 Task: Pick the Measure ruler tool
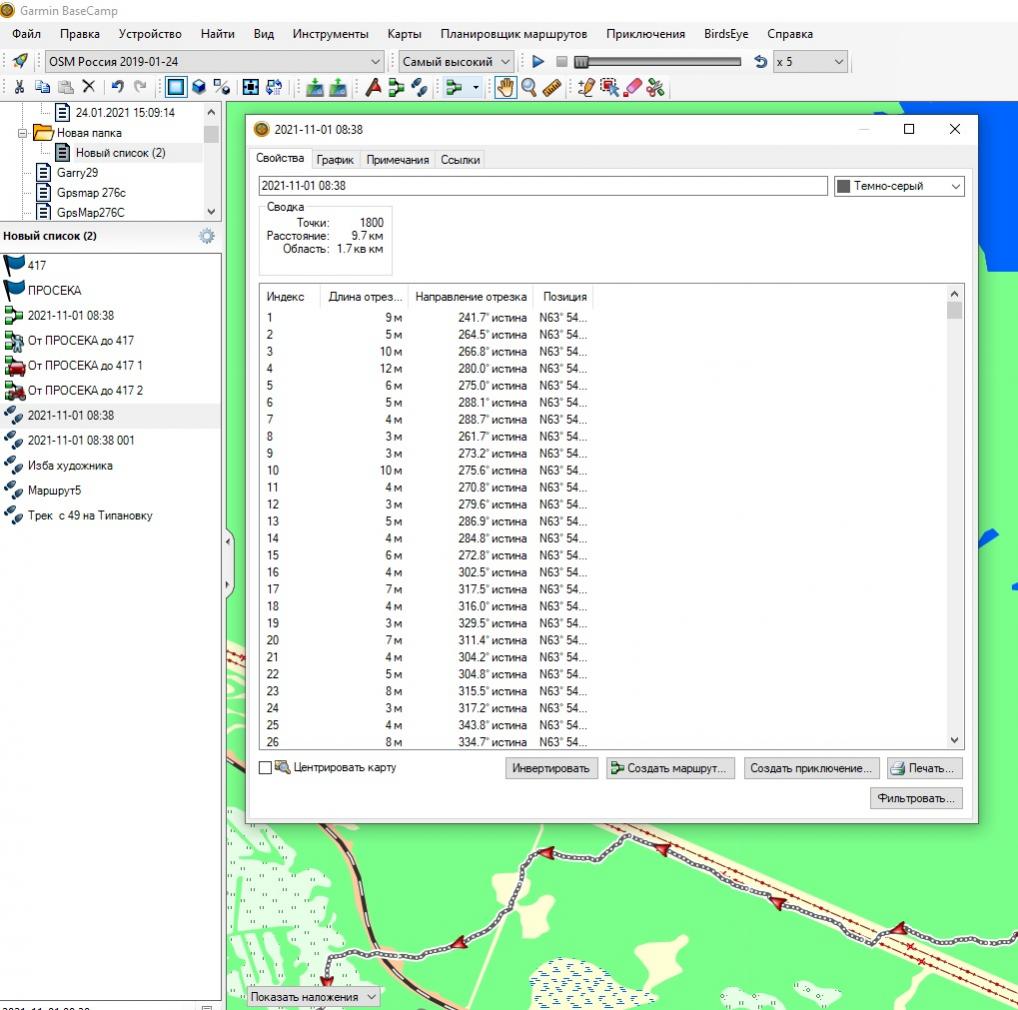coord(552,88)
